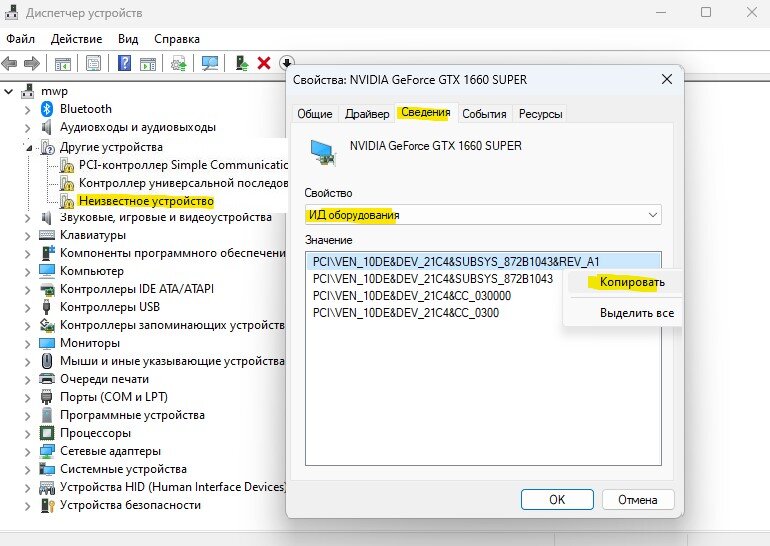The width and height of the screenshot is (770, 546).
Task: Open the blue Help question-mark icon
Action: (x=125, y=63)
